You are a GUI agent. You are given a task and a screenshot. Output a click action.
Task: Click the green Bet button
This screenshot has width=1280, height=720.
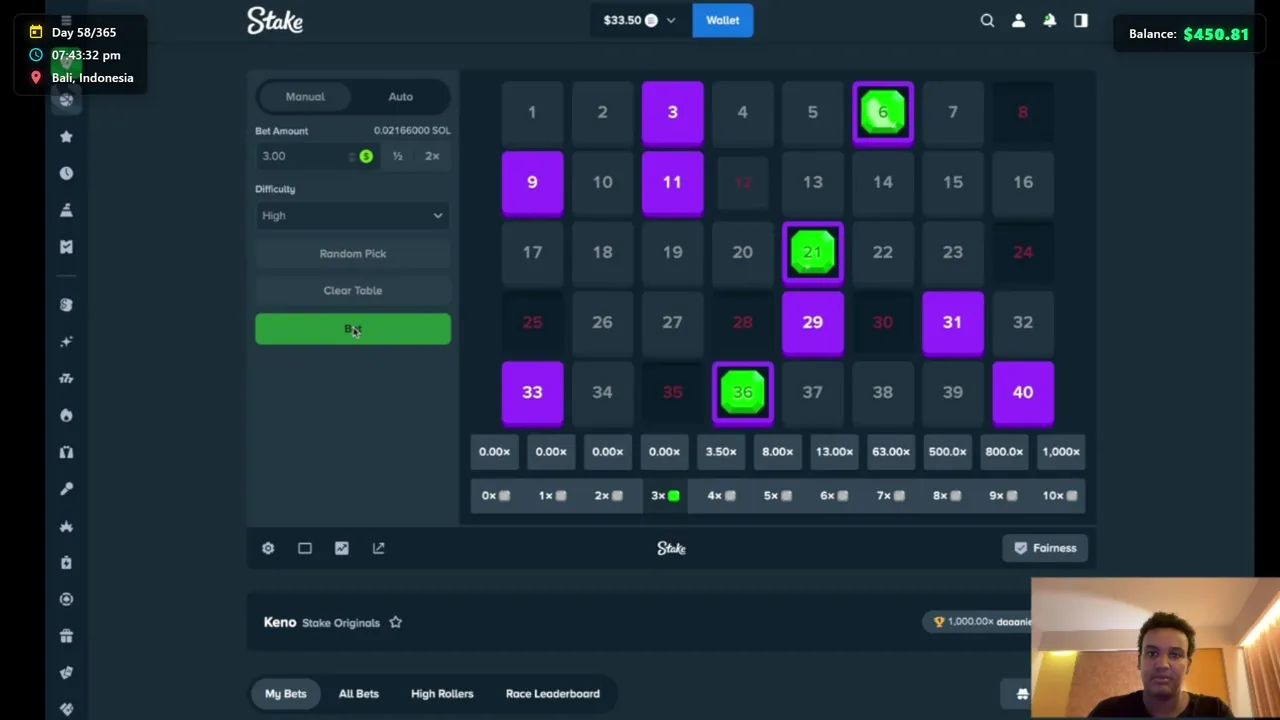click(x=353, y=329)
